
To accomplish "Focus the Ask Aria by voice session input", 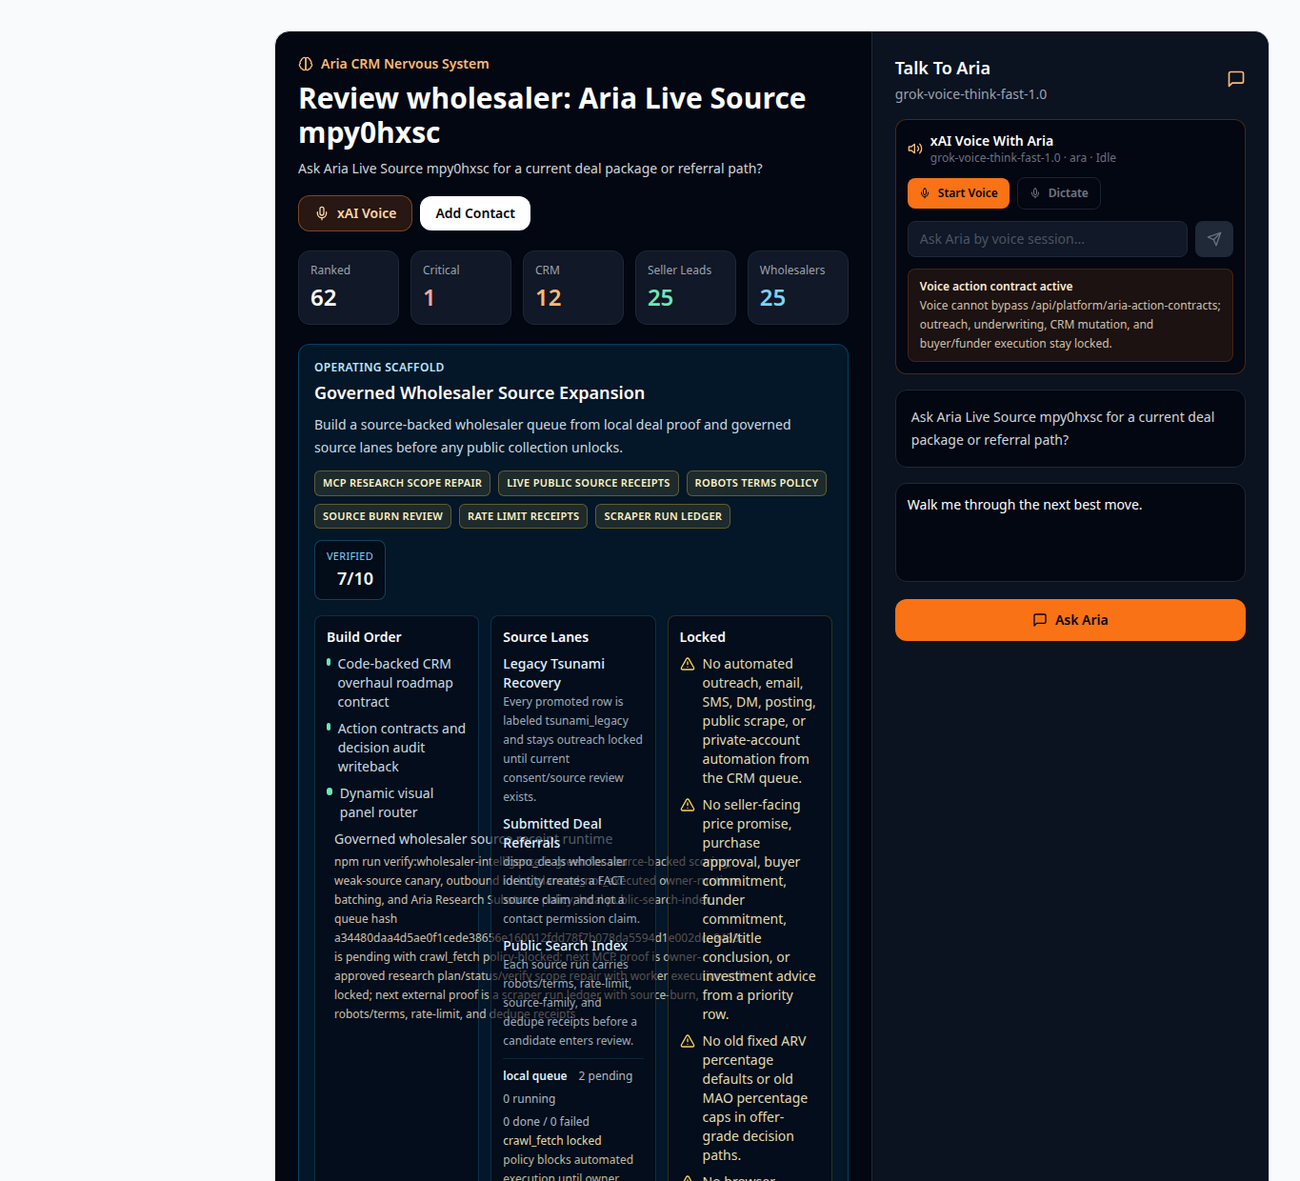I will pyautogui.click(x=1047, y=239).
